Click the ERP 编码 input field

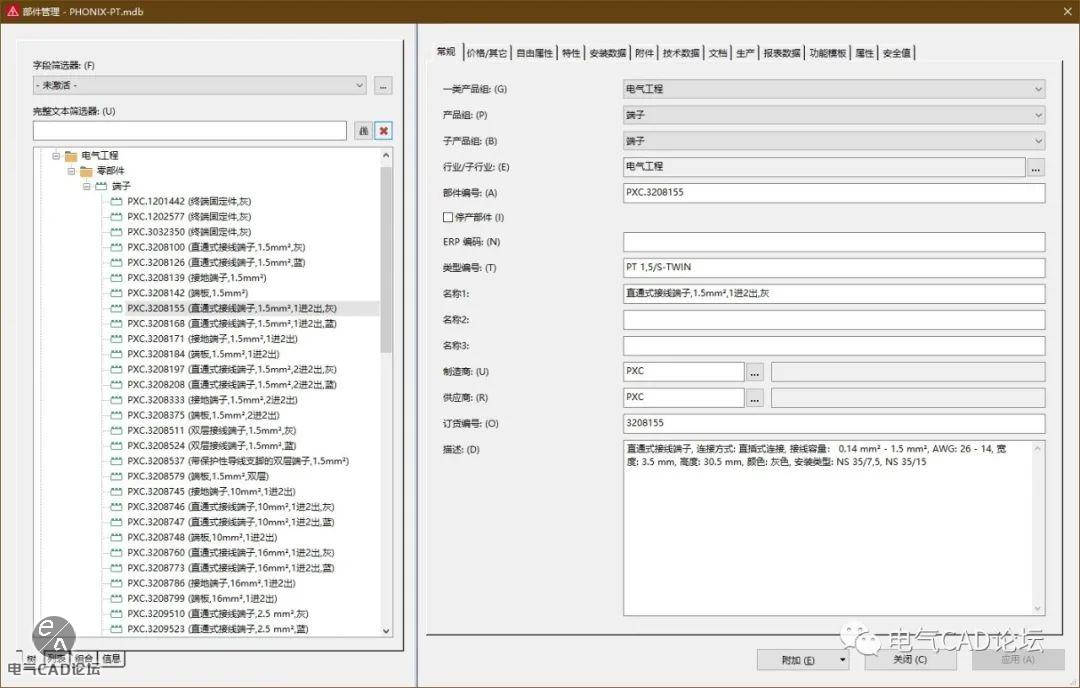834,242
